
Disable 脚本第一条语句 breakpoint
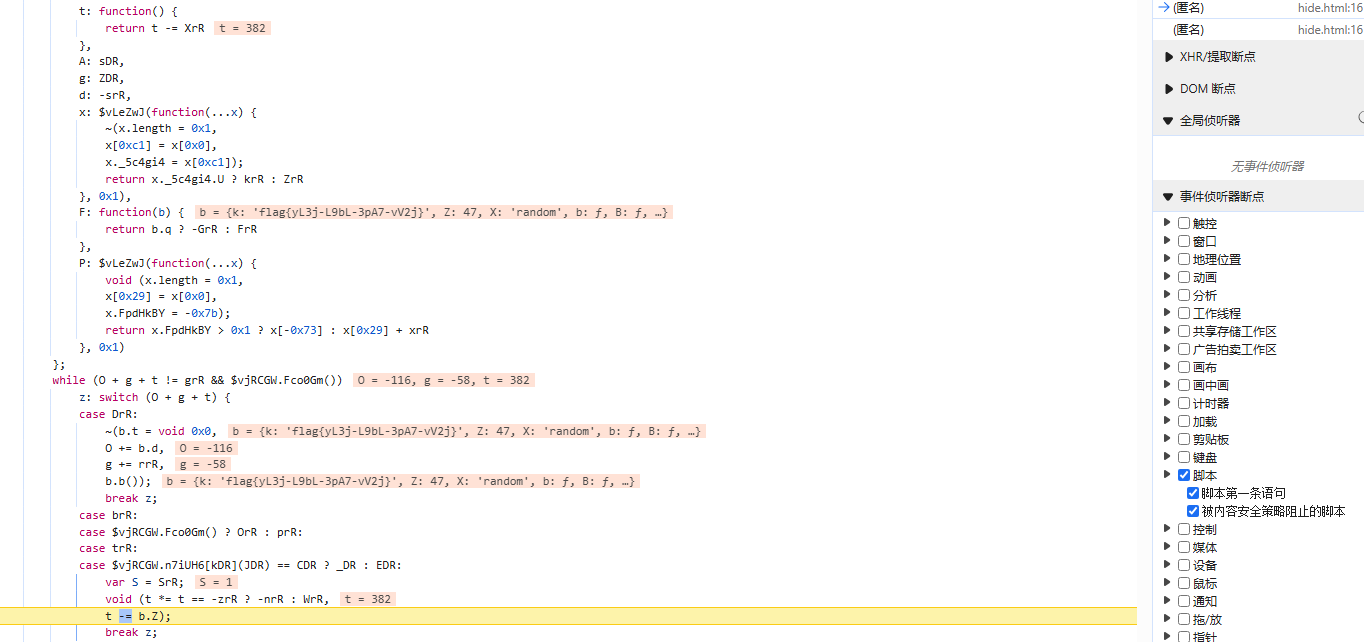tap(1193, 494)
